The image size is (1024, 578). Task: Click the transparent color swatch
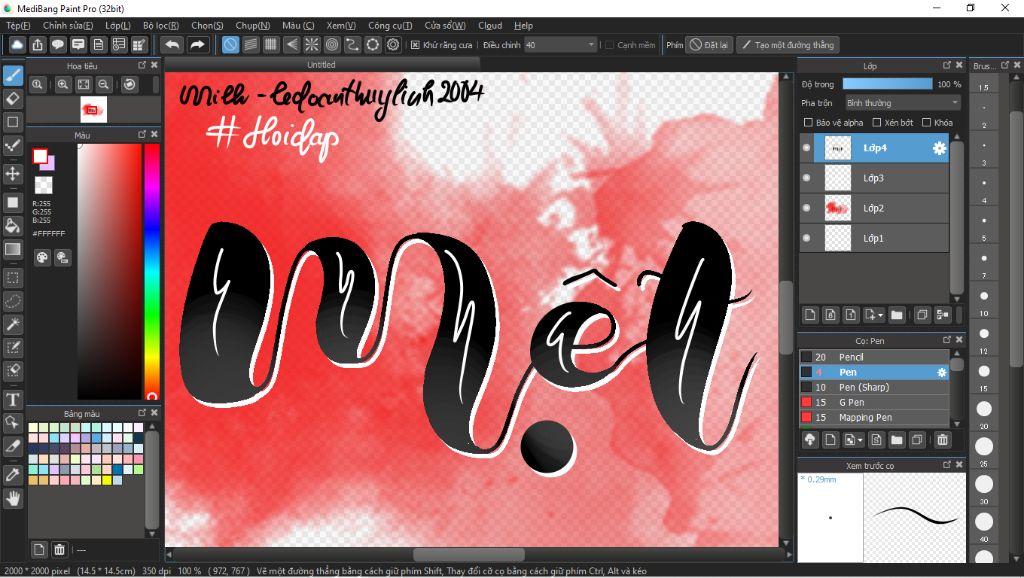pos(44,185)
